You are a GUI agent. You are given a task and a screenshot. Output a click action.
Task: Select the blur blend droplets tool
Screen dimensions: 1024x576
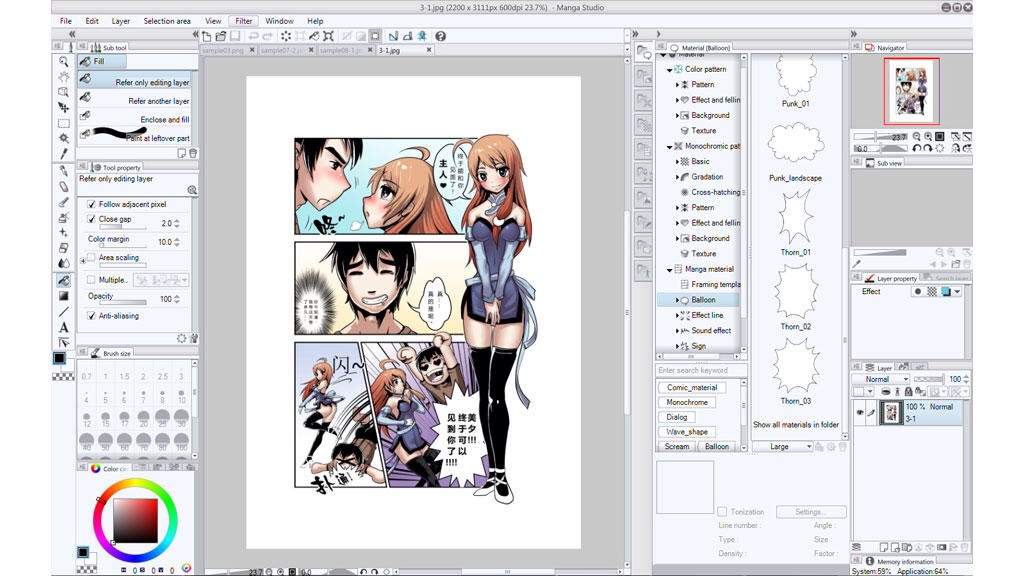tap(63, 264)
